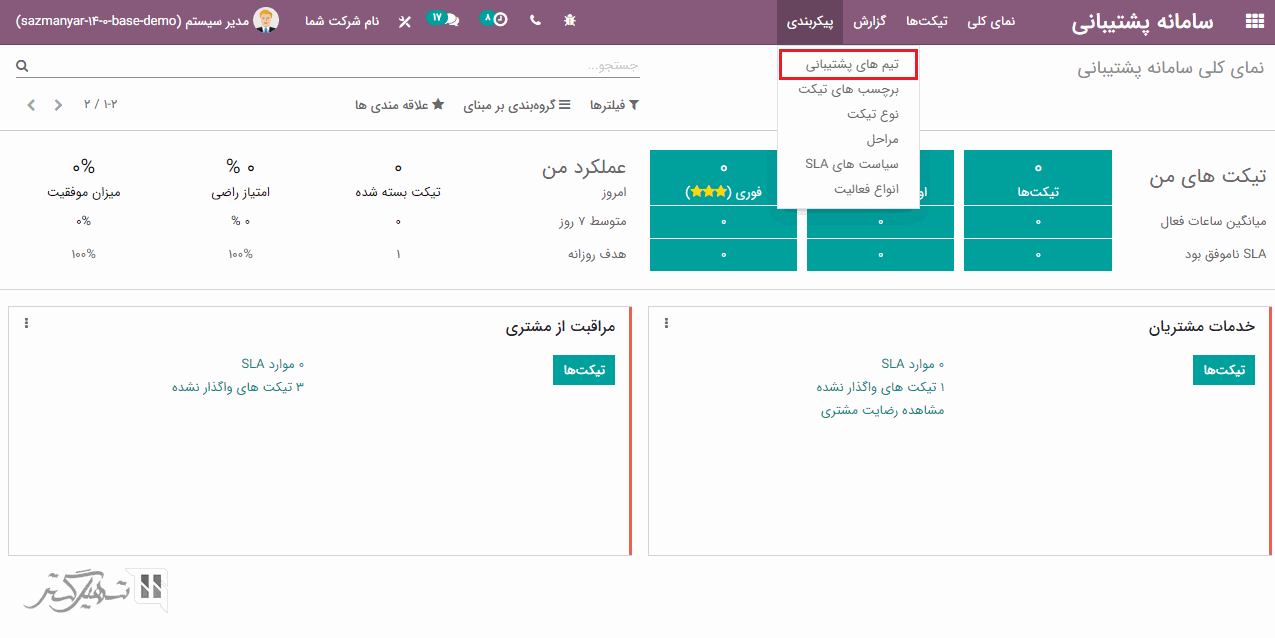Select انواع فعالیت menu entry
Screen dimensions: 1275x638
click(848, 189)
